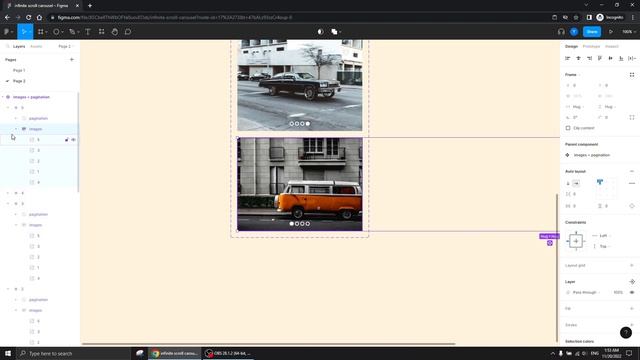Collapse the Images + pagination component
Image resolution: width=640 pixels, height=360 pixels.
pos(3,97)
